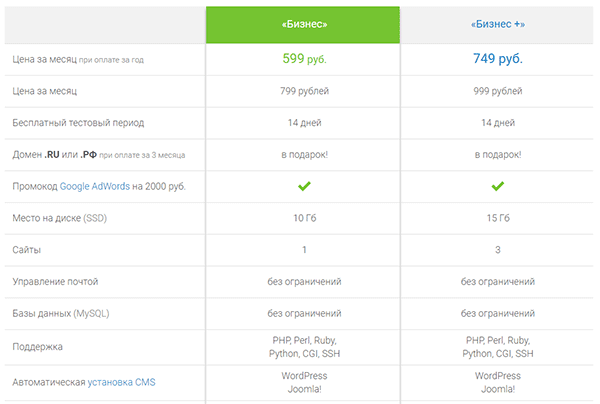Click the Бесплатный тестовый период label
This screenshot has width=600, height=404.
tap(78, 123)
